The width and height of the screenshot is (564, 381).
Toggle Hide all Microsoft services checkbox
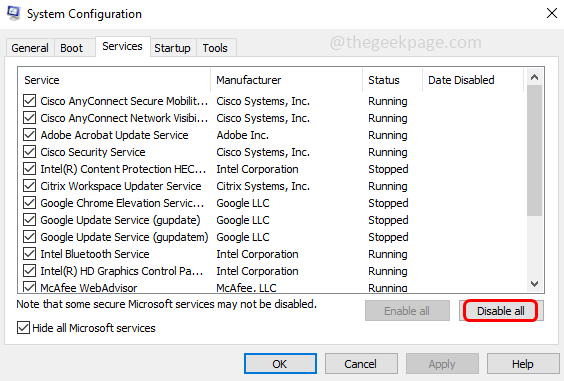coord(23,328)
